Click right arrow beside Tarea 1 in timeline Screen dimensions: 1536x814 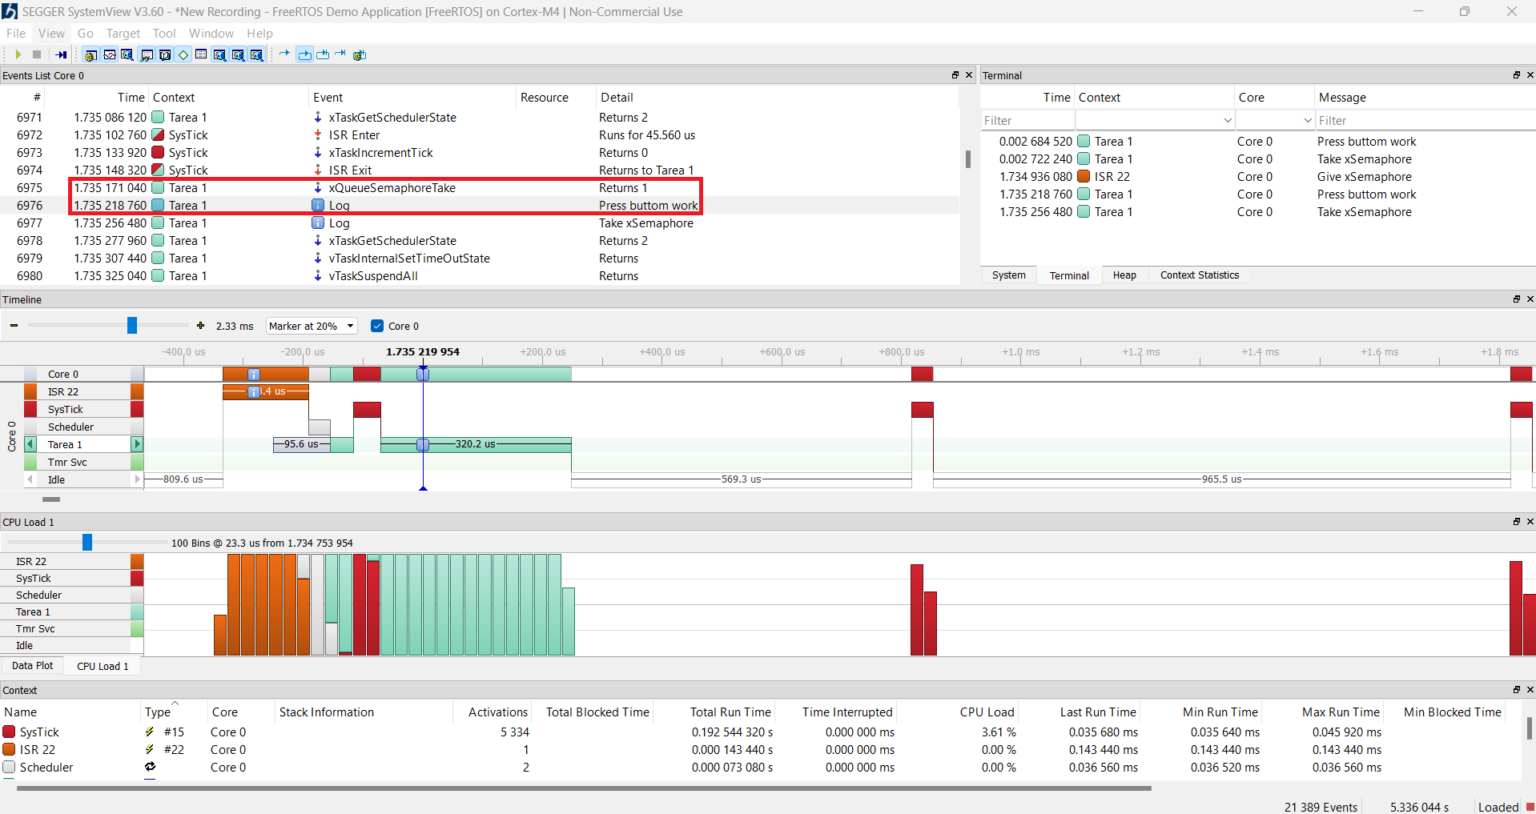pyautogui.click(x=137, y=444)
